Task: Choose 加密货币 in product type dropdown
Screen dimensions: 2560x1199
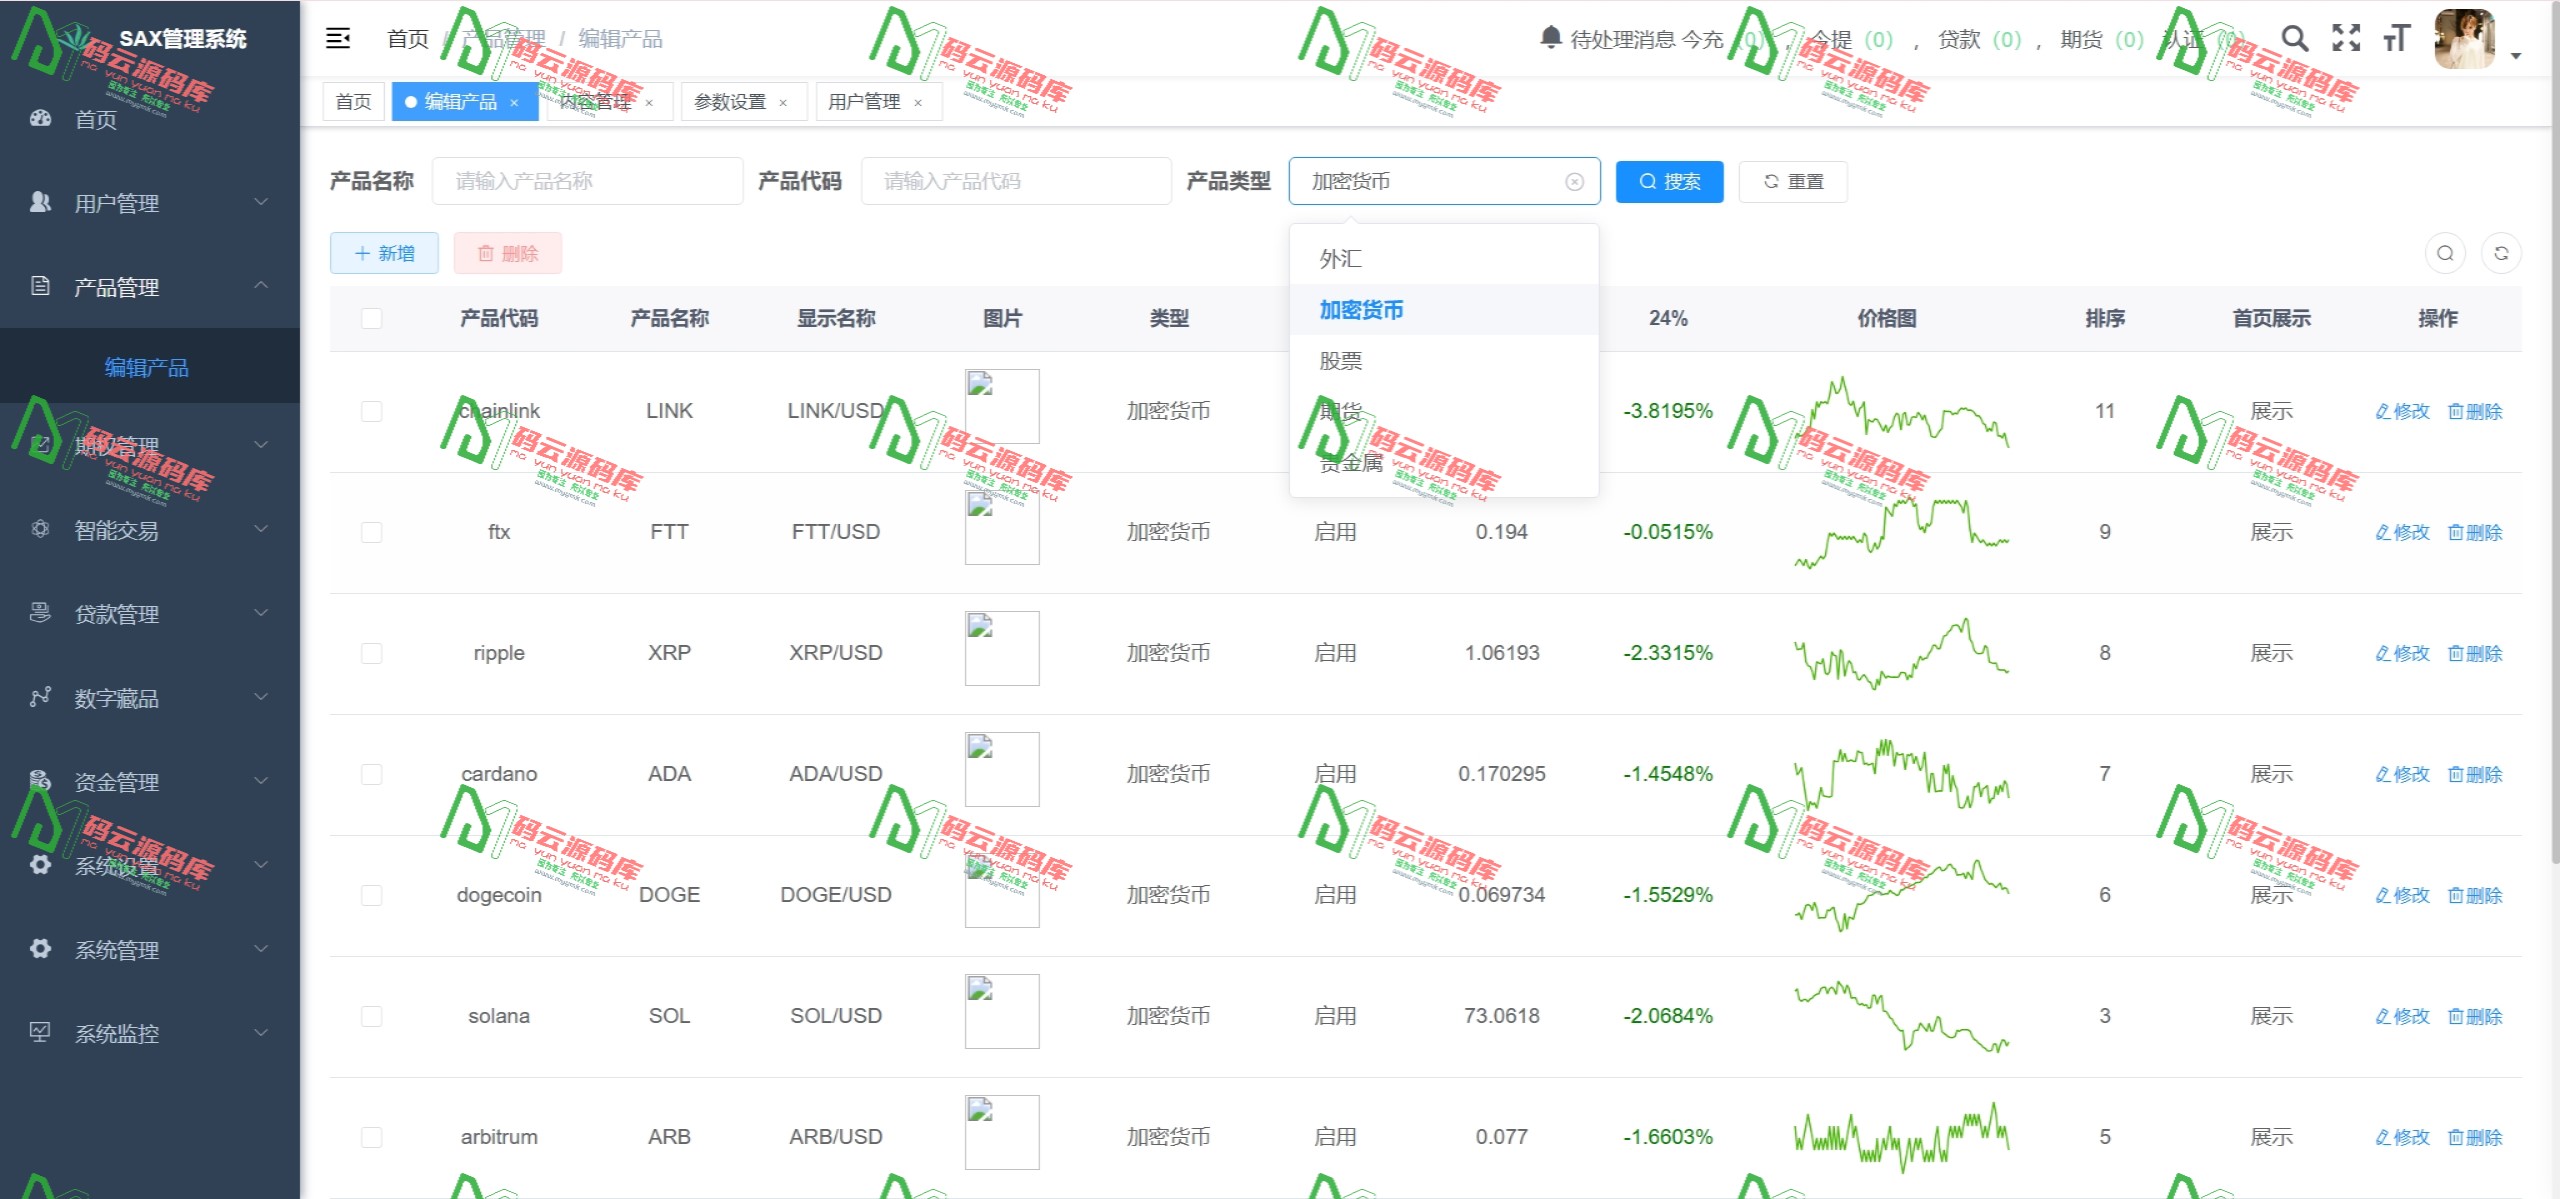Action: pos(1444,310)
